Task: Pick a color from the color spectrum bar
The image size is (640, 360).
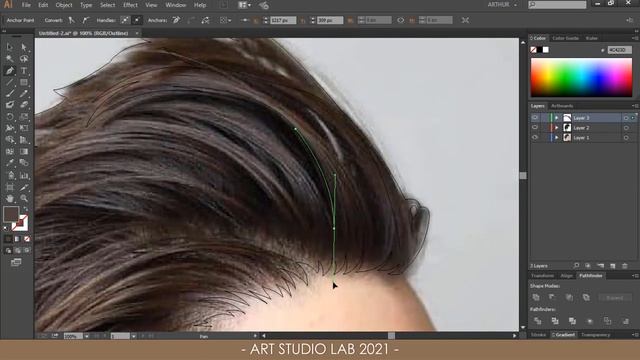Action: (x=581, y=77)
